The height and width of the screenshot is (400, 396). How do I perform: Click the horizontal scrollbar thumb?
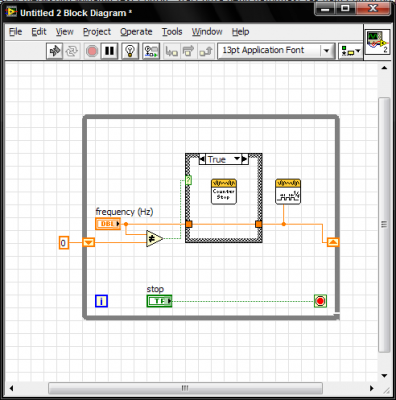click(x=185, y=388)
